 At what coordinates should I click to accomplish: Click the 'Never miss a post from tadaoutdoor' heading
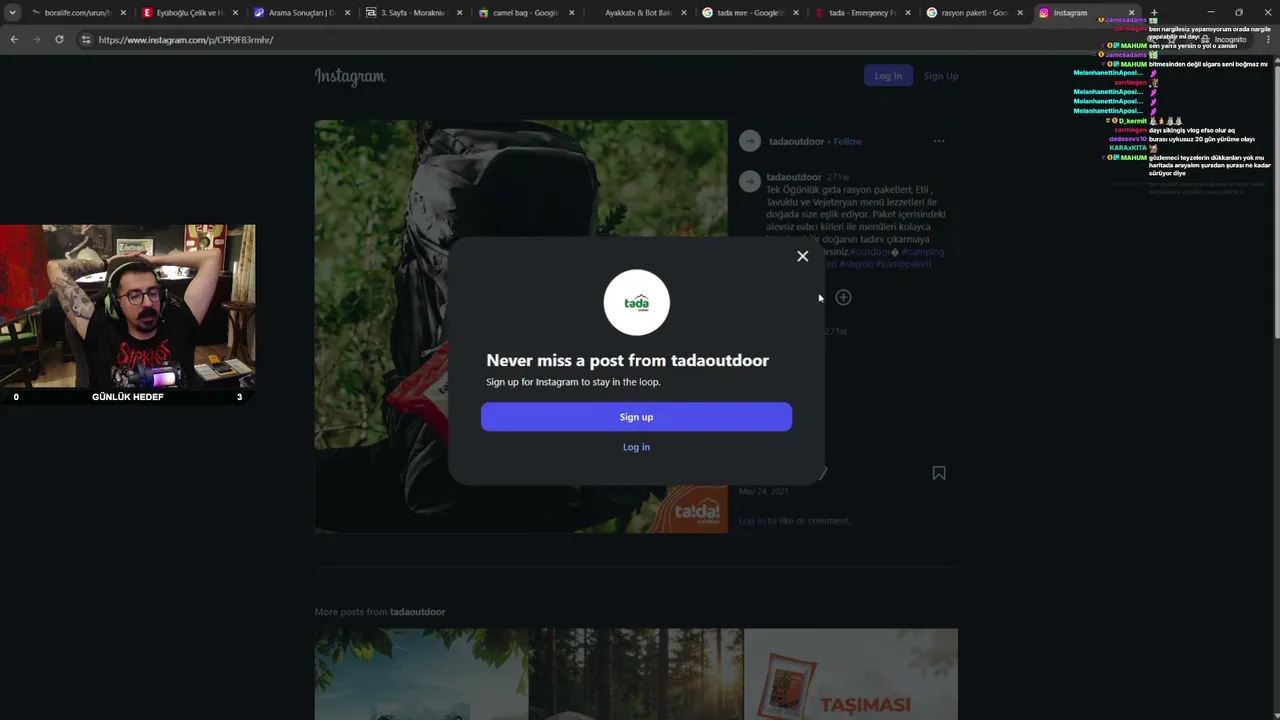pyautogui.click(x=628, y=360)
